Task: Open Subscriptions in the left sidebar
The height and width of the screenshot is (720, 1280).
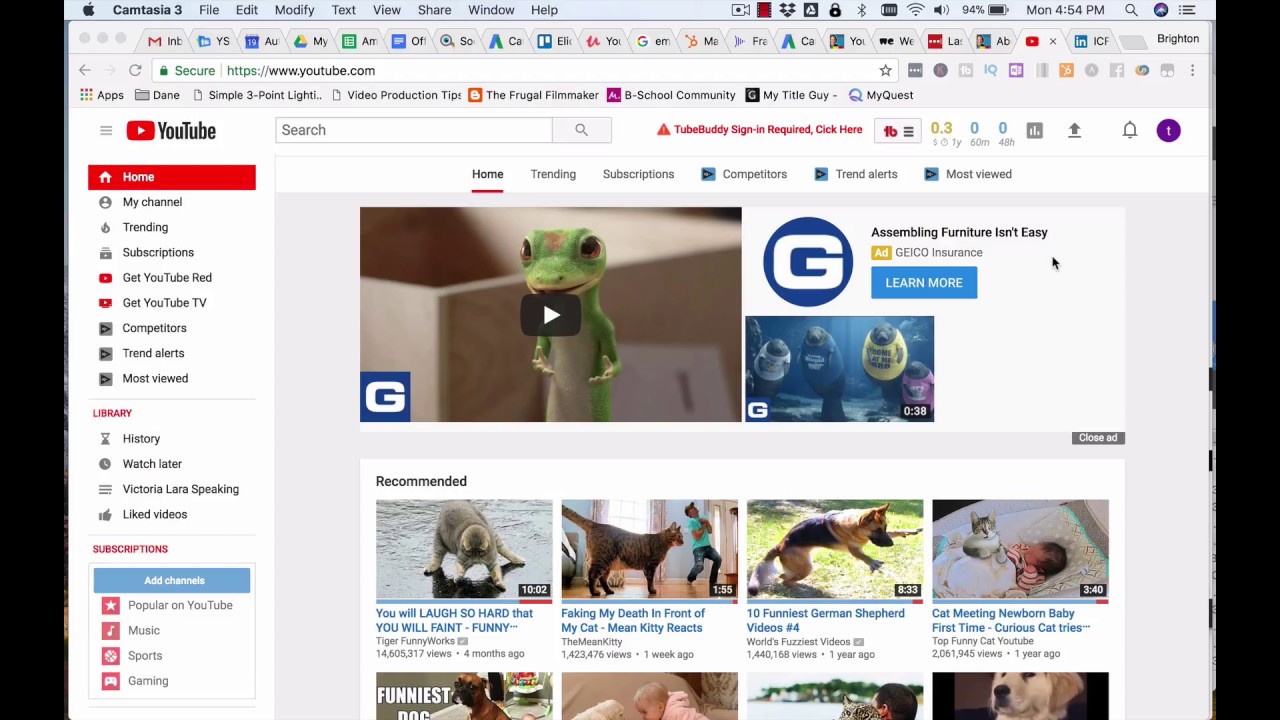Action: [x=158, y=252]
